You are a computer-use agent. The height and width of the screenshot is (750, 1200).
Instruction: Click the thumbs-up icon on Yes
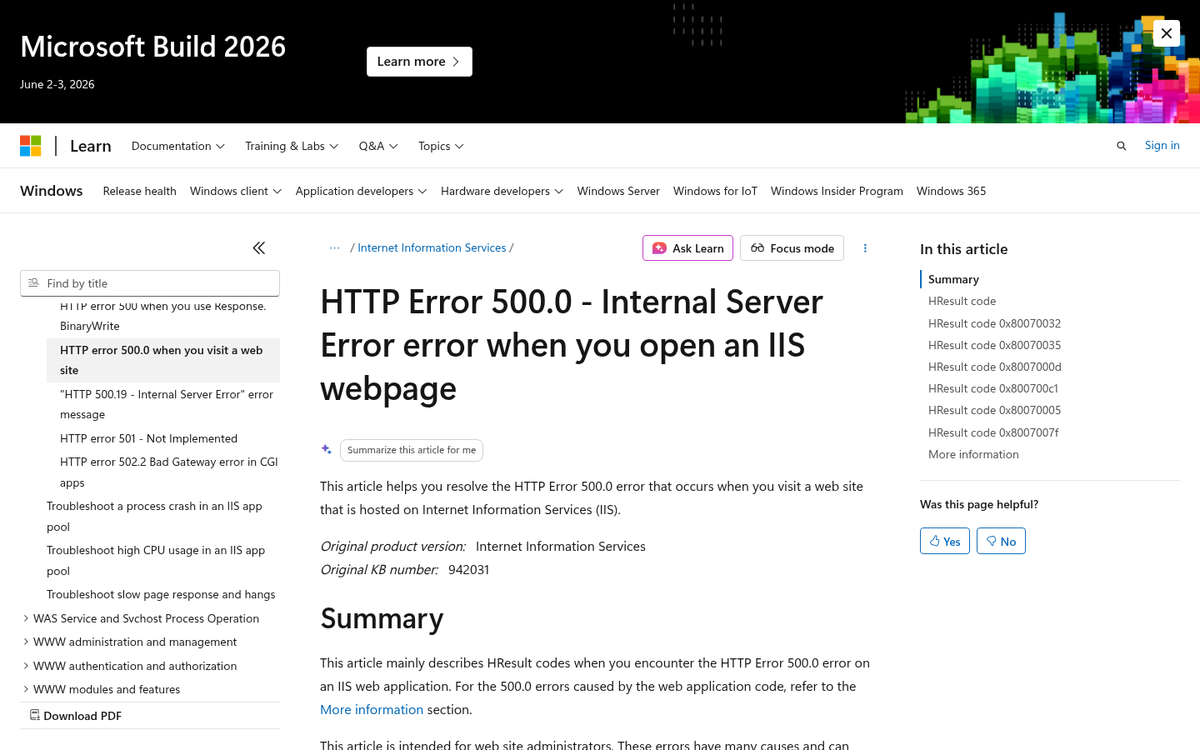click(933, 540)
